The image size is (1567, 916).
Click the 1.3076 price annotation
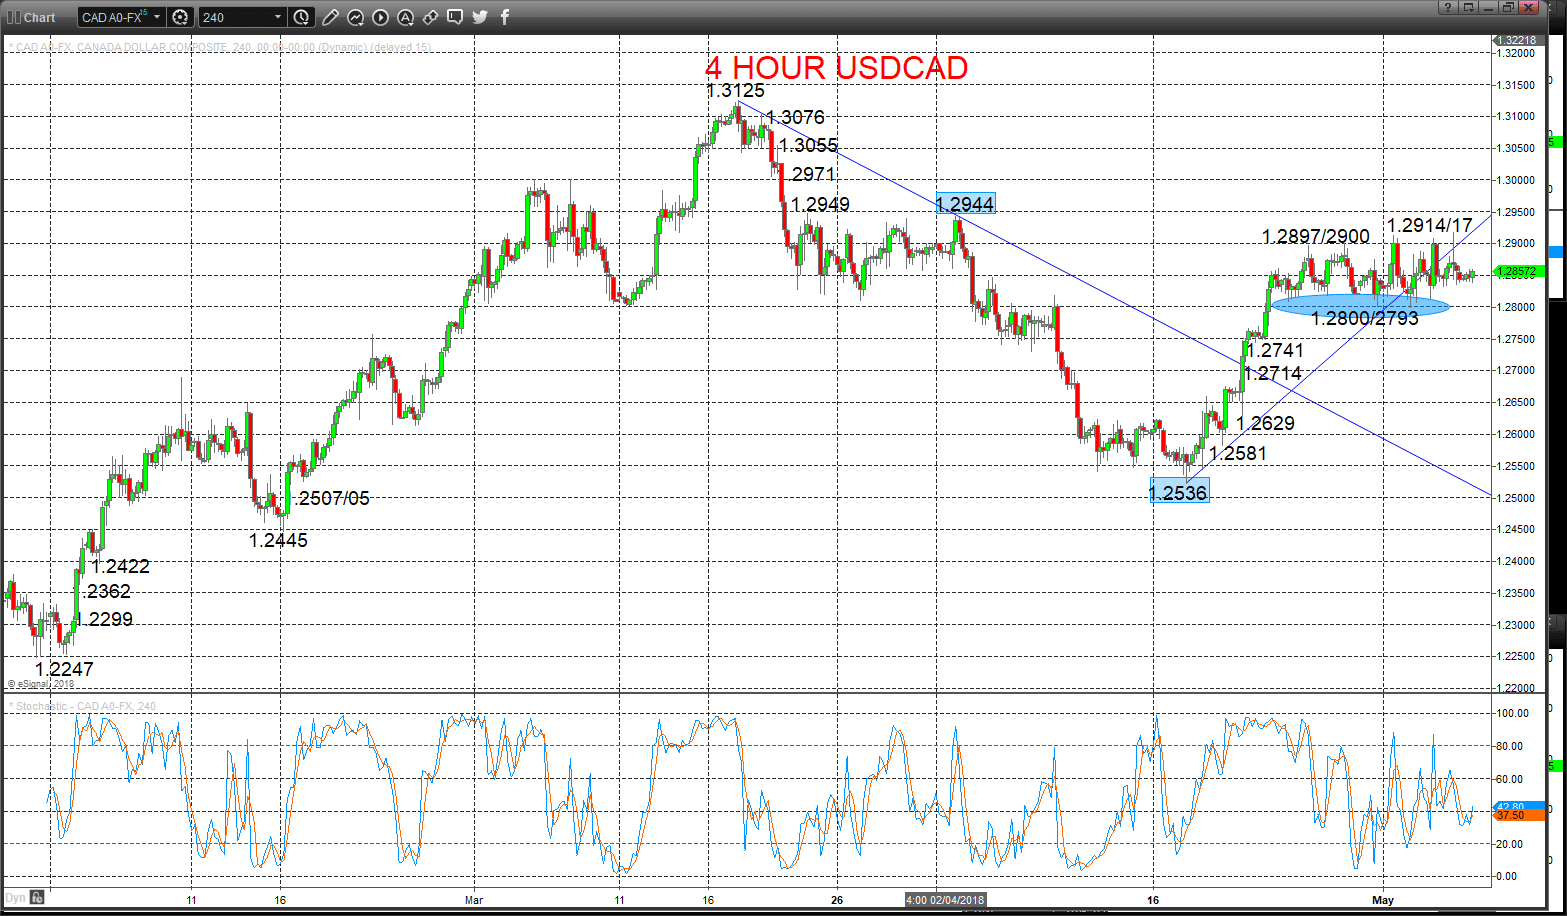796,118
